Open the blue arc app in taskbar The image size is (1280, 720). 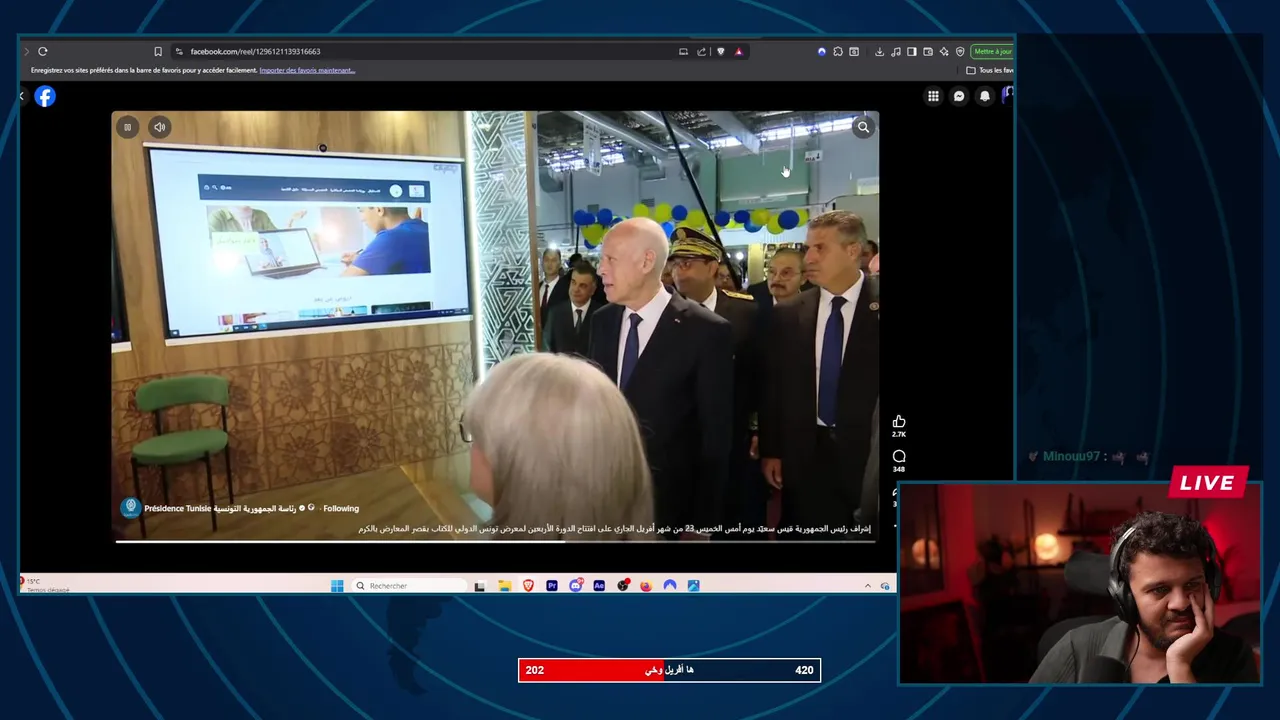tap(670, 586)
